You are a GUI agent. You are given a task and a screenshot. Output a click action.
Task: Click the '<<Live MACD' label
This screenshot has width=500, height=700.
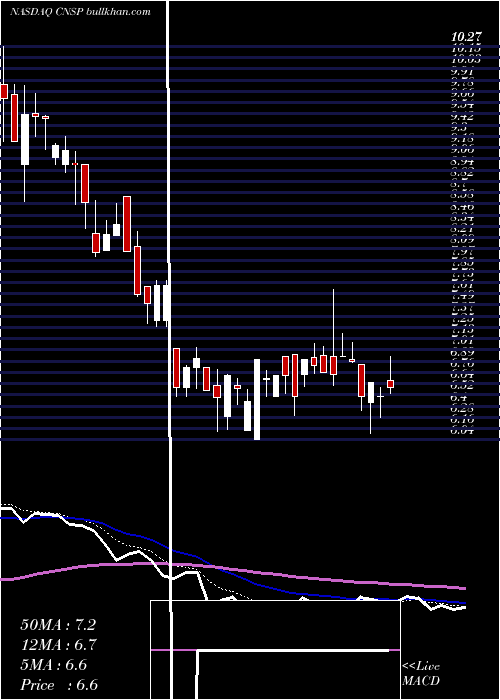421,674
